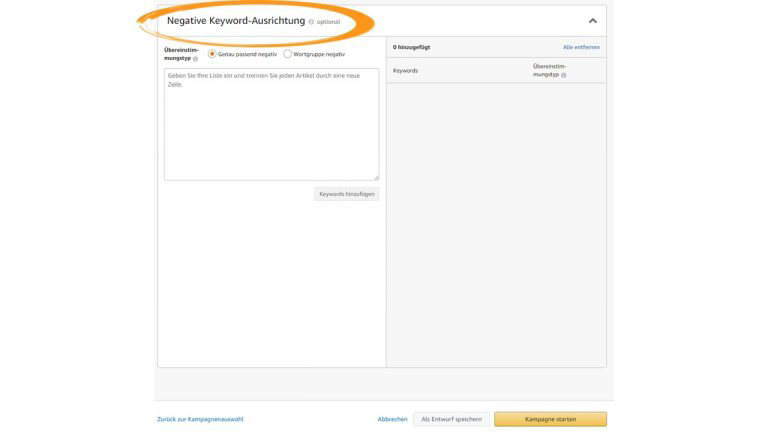The width and height of the screenshot is (768, 432).
Task: Click the 'Abbrechen' link
Action: [x=392, y=419]
